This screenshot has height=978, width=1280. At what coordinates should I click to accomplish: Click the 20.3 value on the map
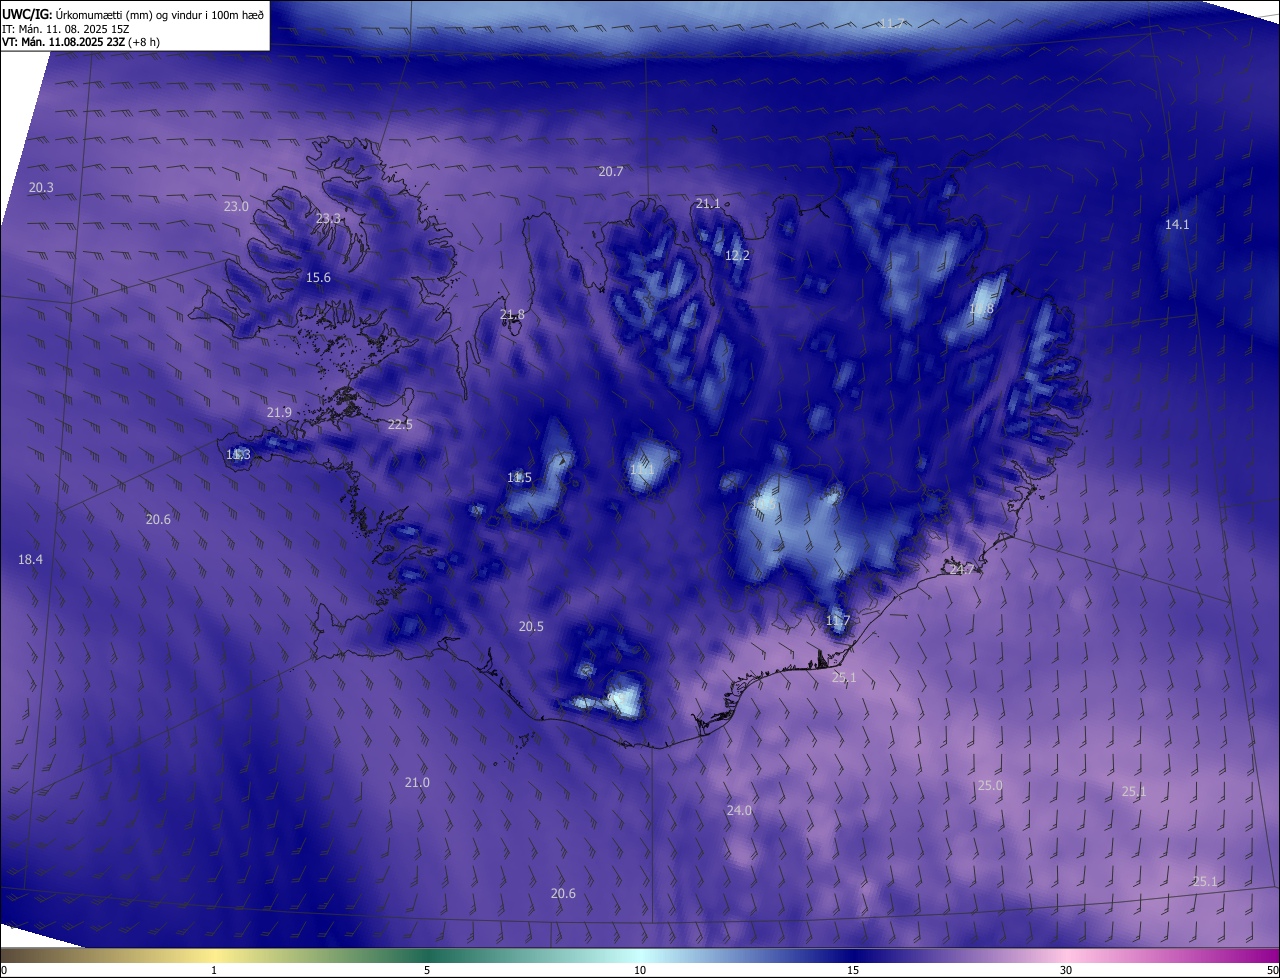[x=41, y=188]
